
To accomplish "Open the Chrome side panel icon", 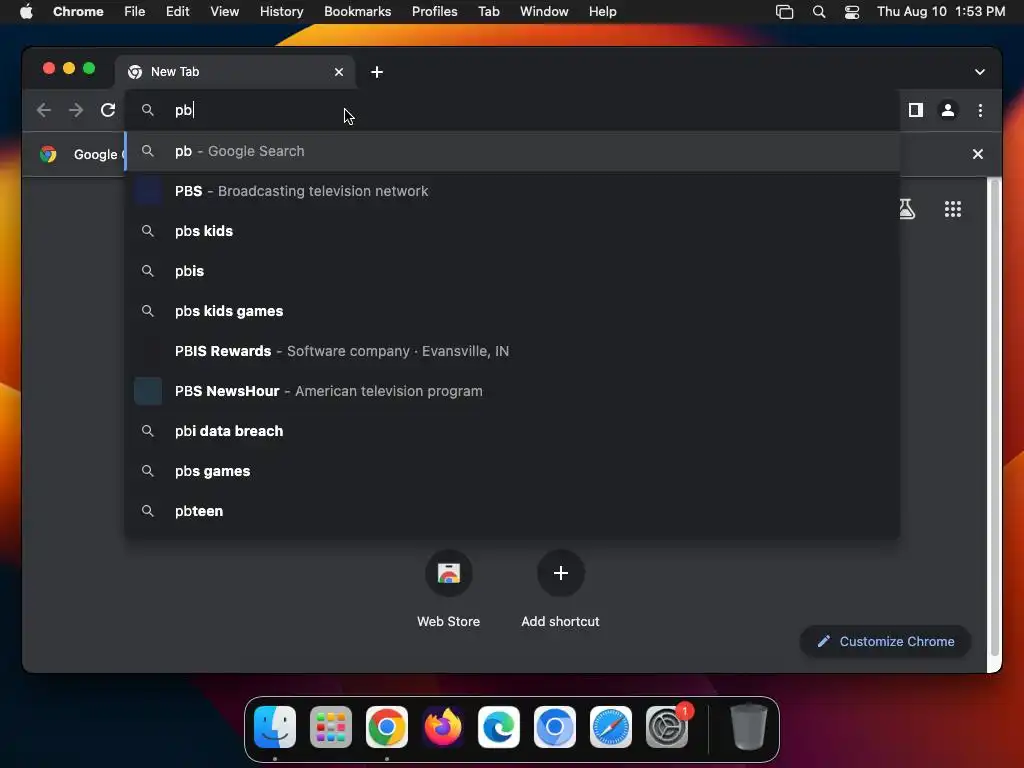I will (916, 110).
